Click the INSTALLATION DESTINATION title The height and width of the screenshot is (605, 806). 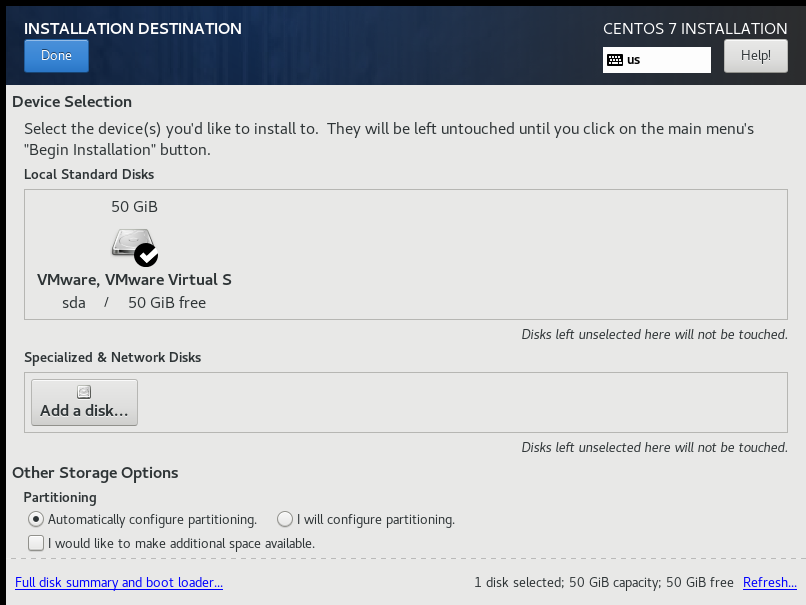point(133,28)
